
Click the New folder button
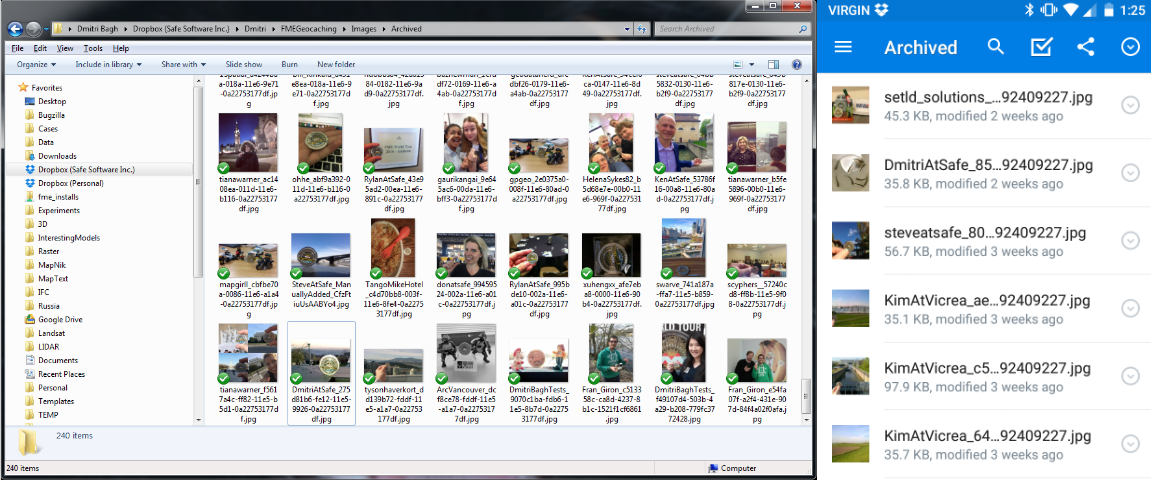point(337,65)
